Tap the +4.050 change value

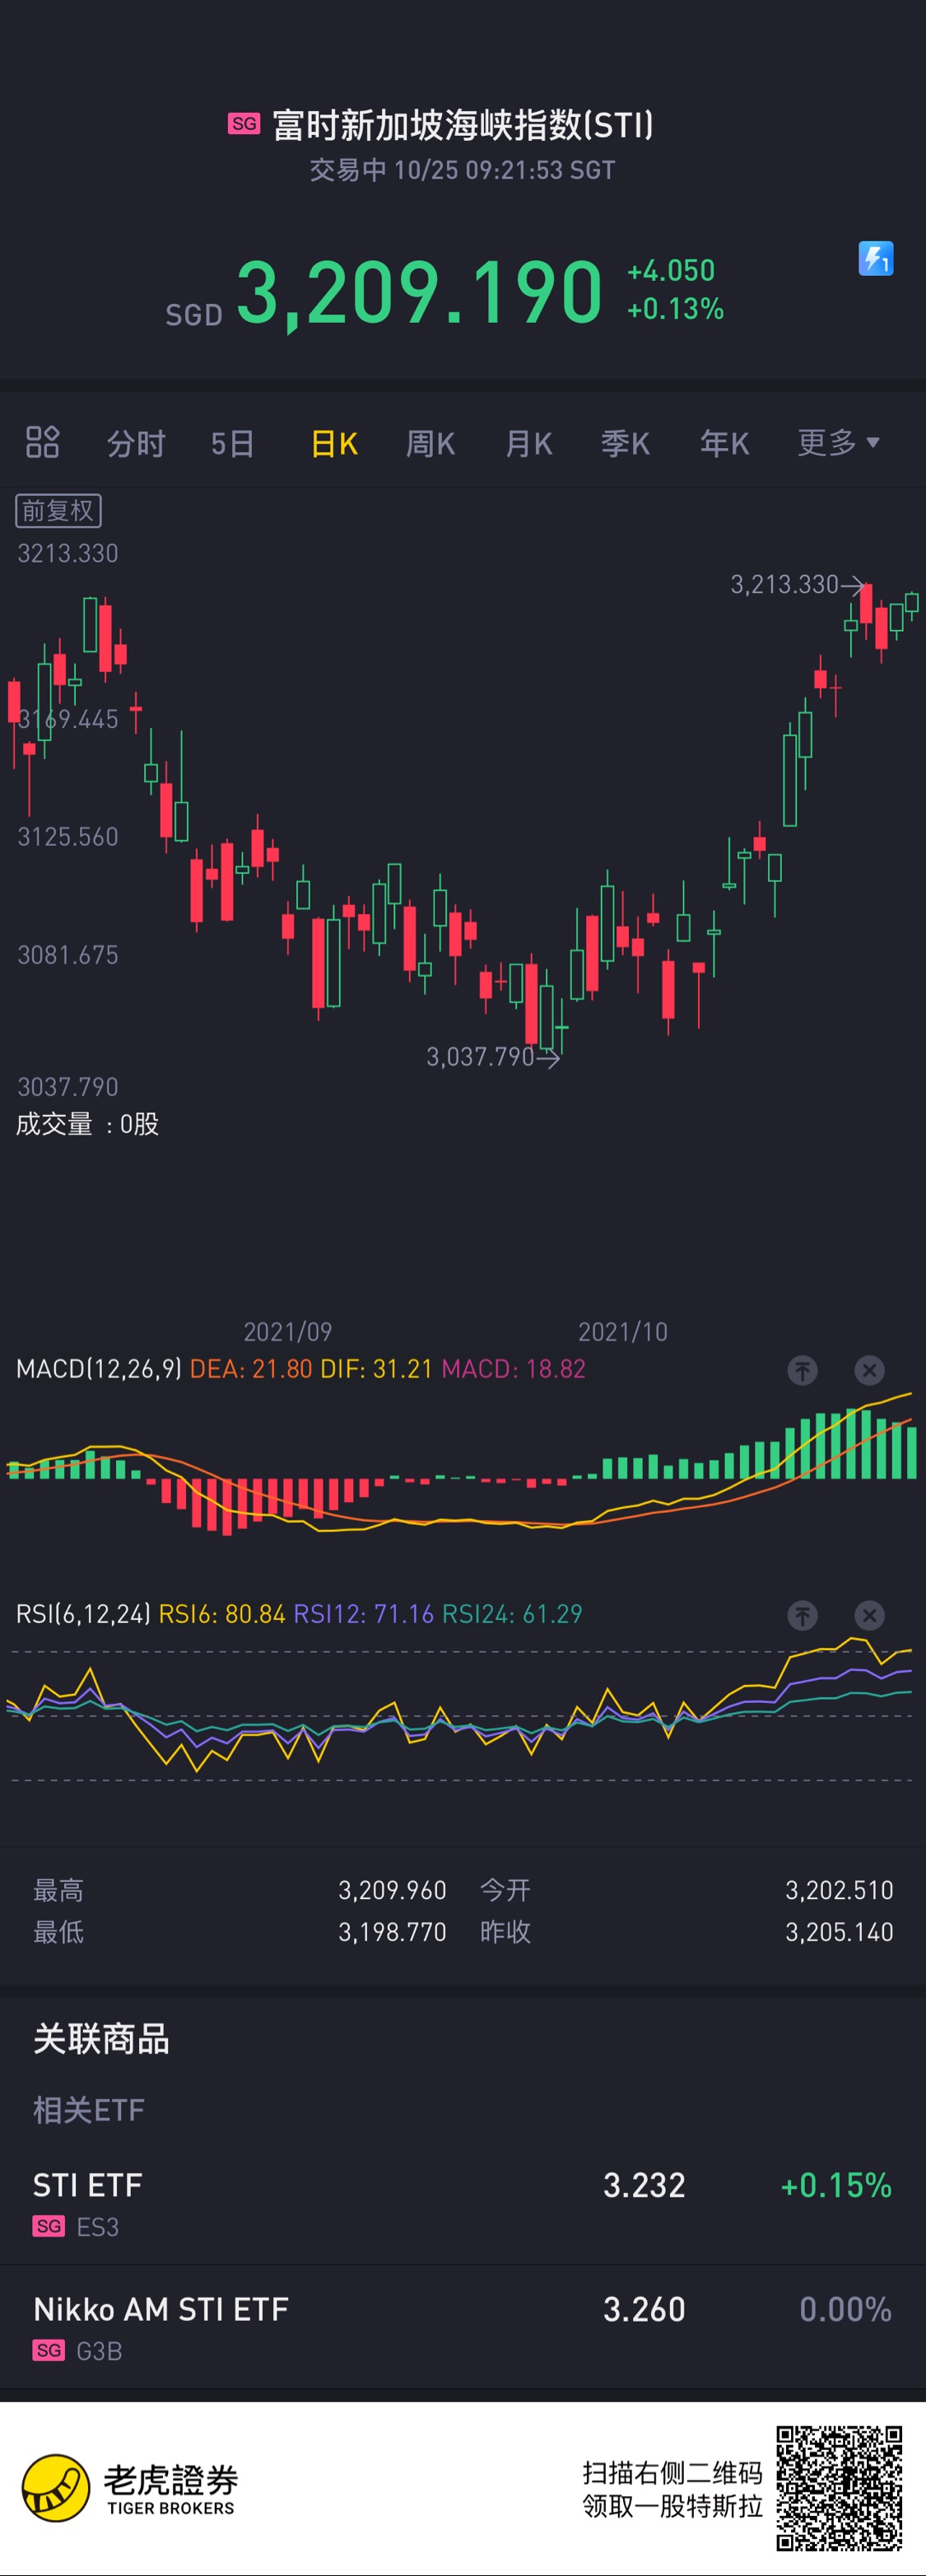(x=671, y=270)
